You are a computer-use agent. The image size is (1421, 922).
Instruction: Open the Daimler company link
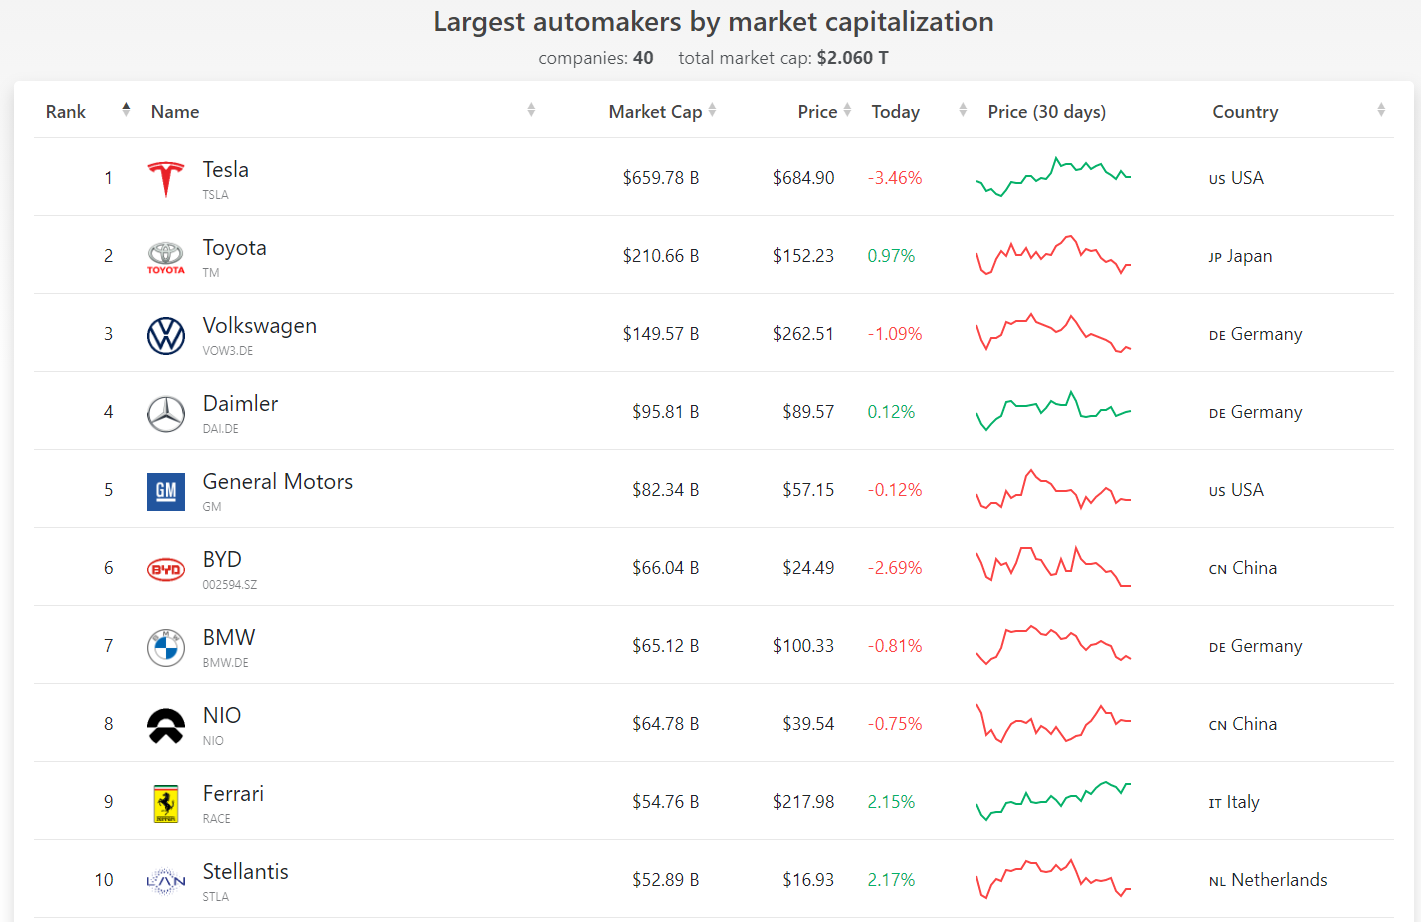(241, 404)
